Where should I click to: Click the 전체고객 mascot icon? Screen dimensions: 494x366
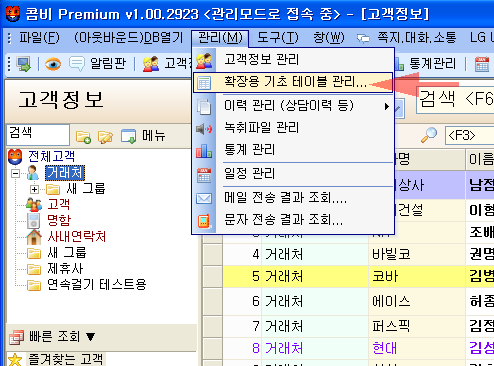(15, 157)
